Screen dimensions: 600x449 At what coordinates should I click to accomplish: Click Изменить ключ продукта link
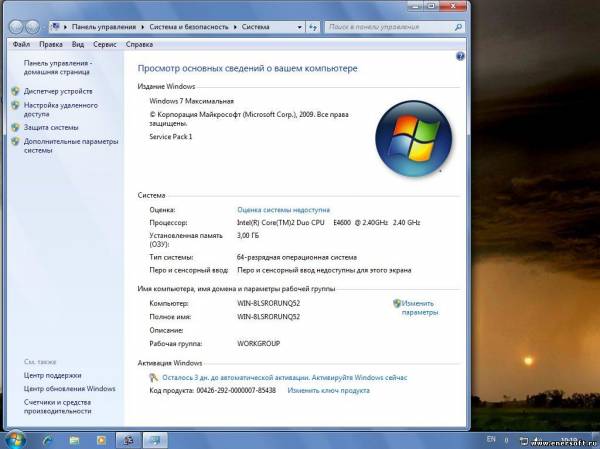pyautogui.click(x=328, y=391)
